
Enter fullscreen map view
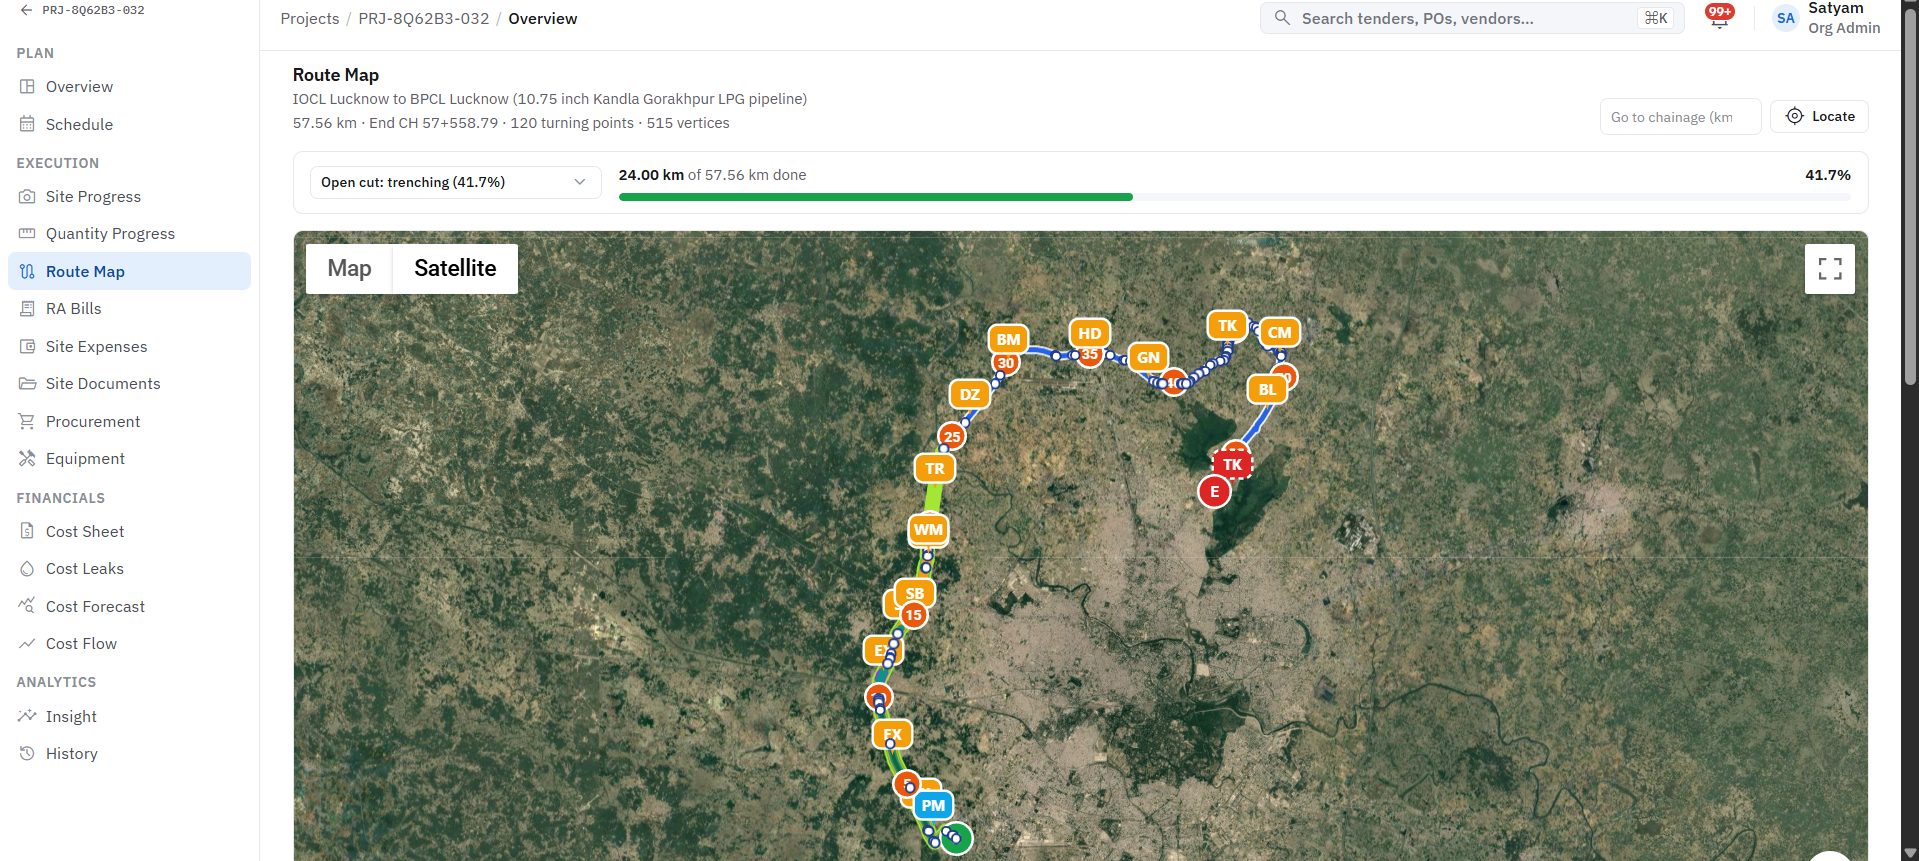tap(1829, 269)
